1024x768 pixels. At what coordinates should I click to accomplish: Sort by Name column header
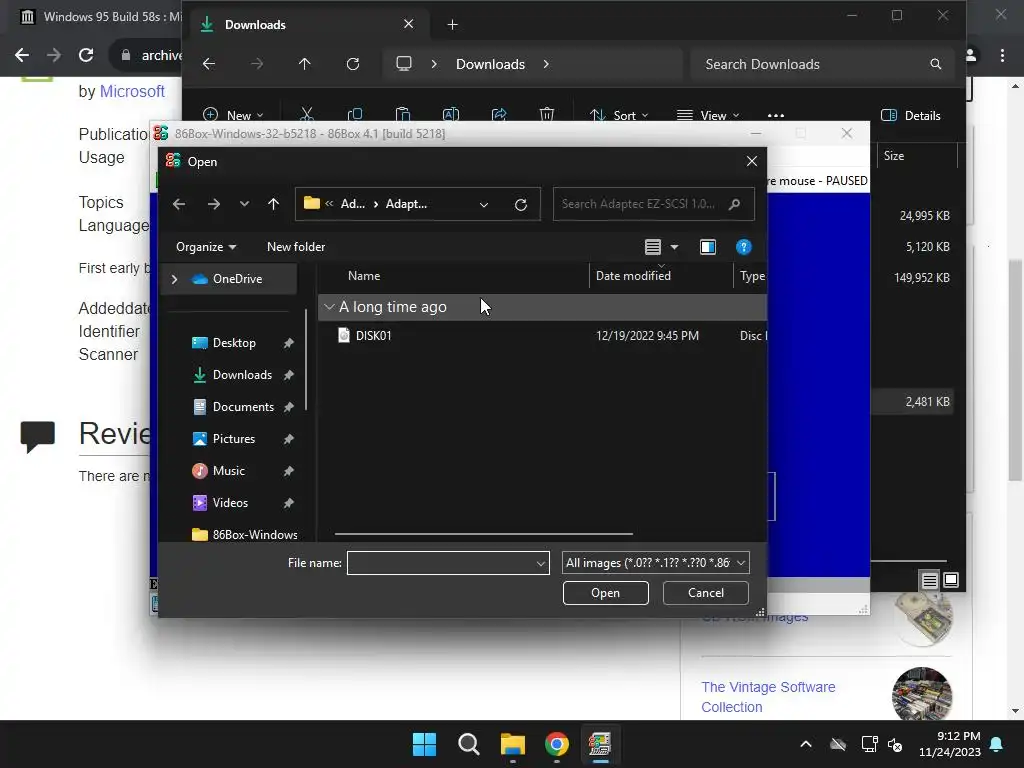[x=364, y=276]
